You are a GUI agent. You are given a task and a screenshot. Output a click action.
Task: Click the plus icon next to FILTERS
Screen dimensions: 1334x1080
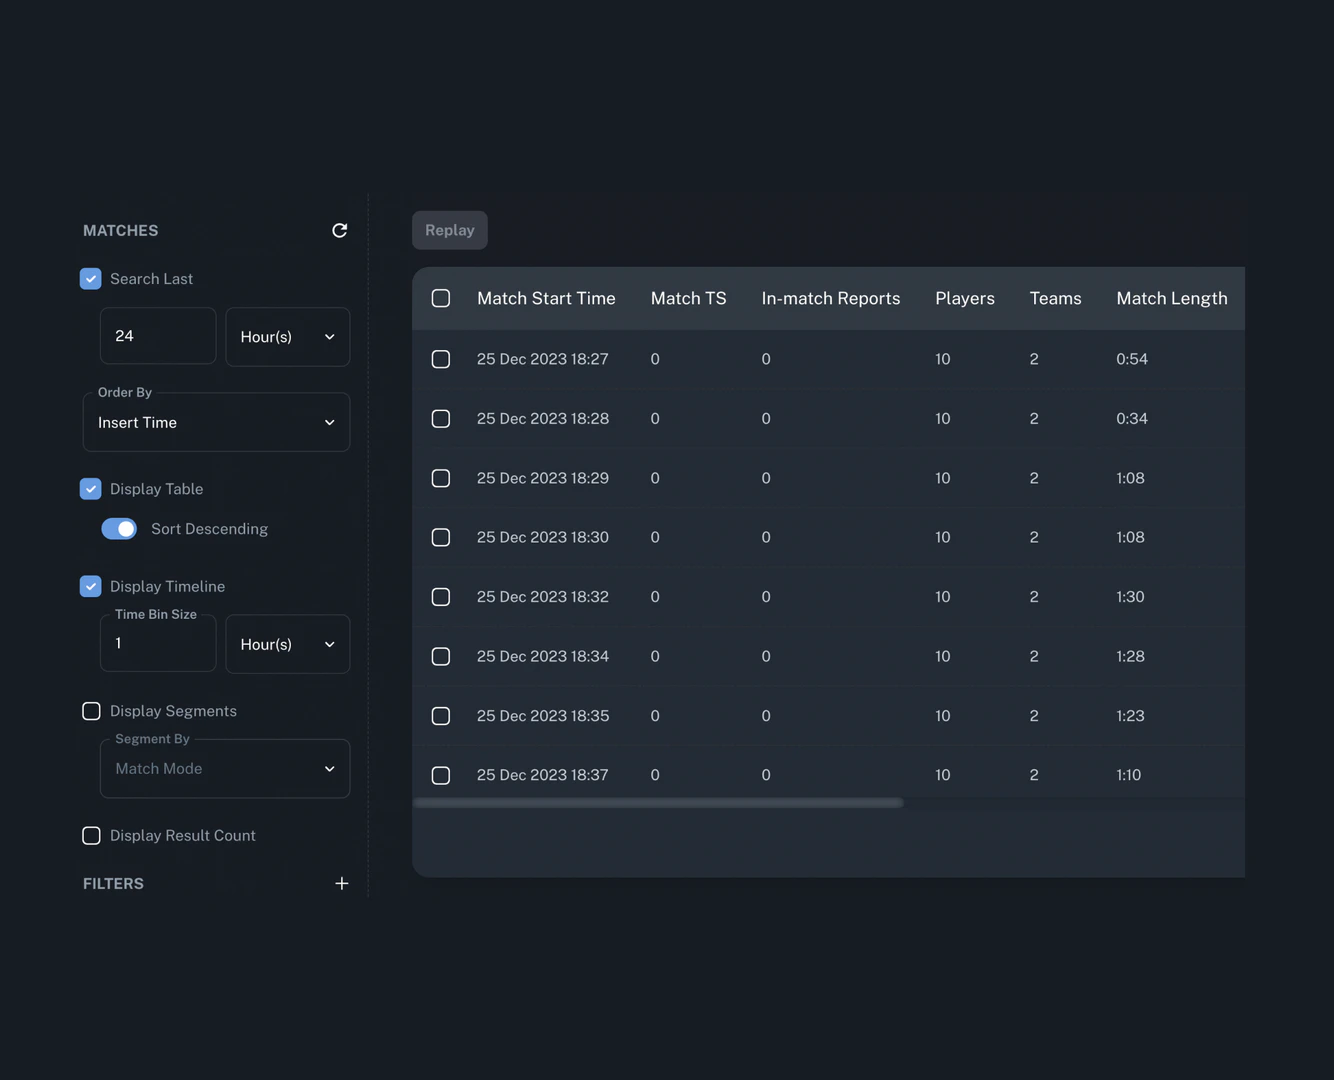[342, 884]
